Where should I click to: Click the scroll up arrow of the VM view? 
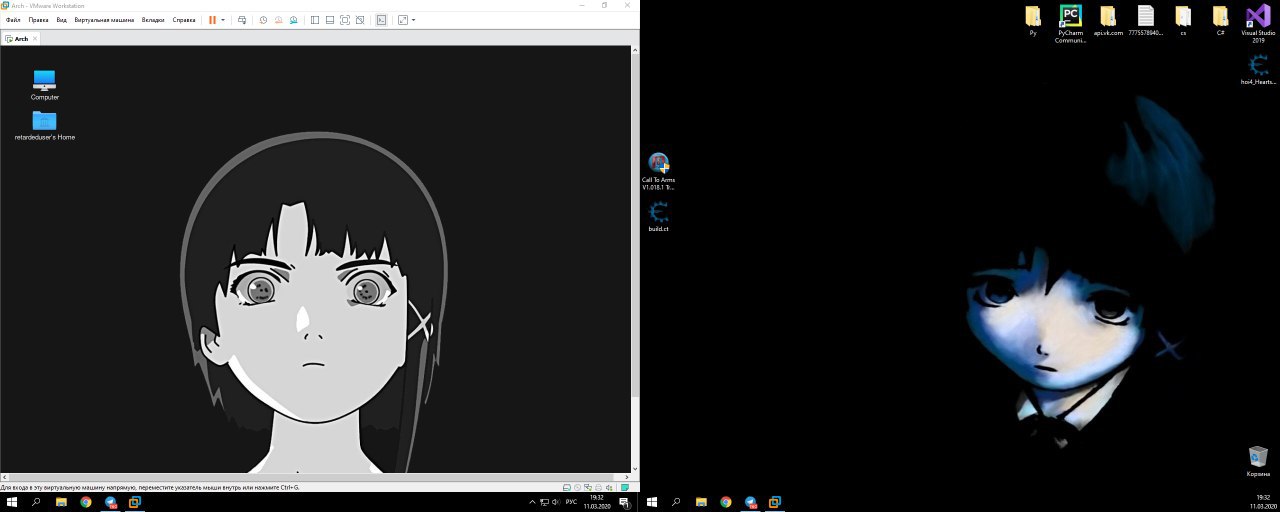click(634, 49)
